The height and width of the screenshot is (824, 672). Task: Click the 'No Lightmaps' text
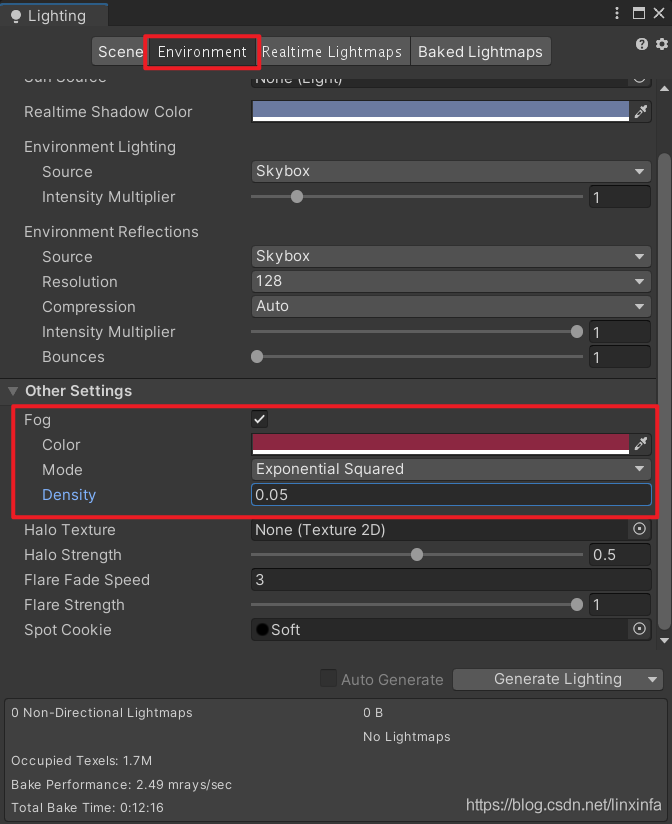coord(407,737)
